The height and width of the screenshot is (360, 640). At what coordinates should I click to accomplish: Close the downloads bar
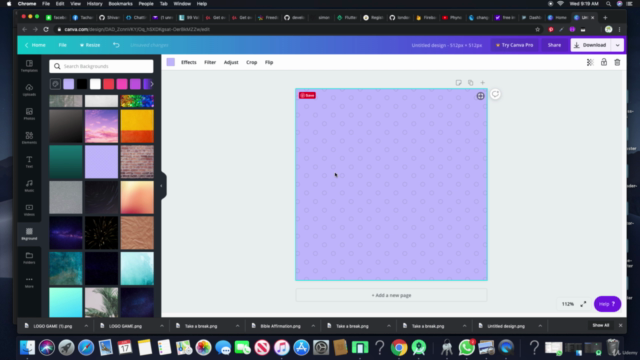click(620, 325)
